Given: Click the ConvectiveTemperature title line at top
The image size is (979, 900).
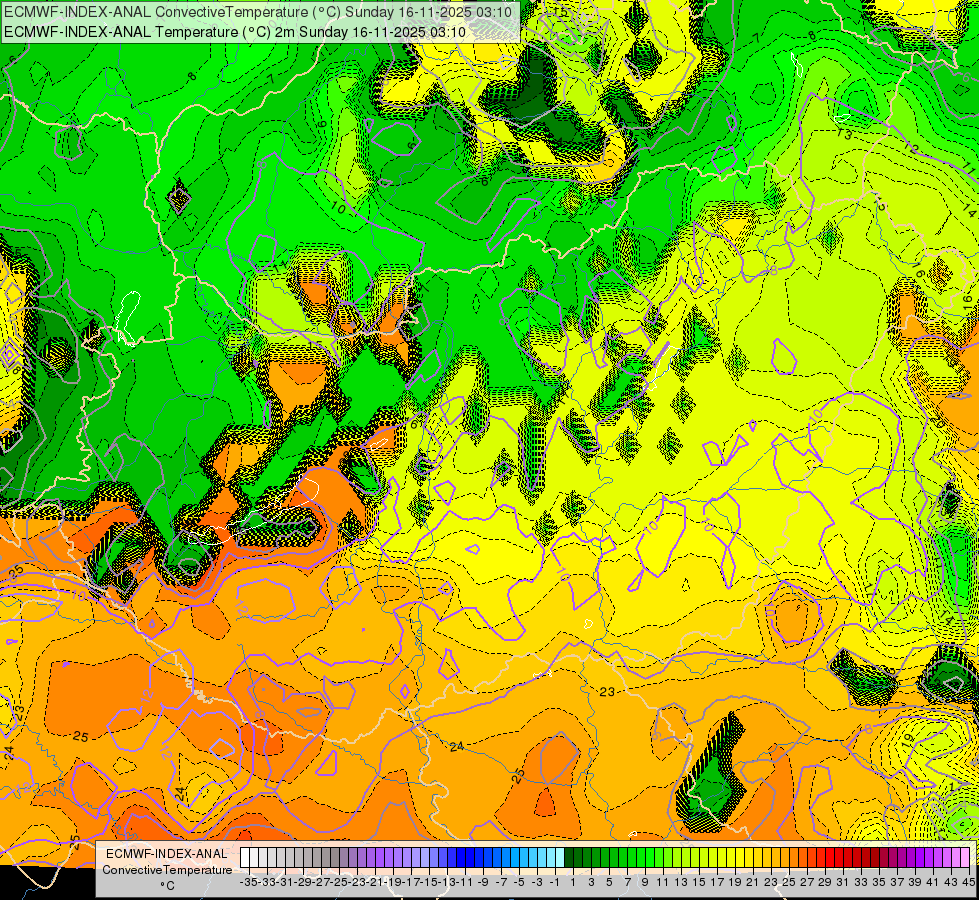Looking at the screenshot, I should tap(258, 12).
